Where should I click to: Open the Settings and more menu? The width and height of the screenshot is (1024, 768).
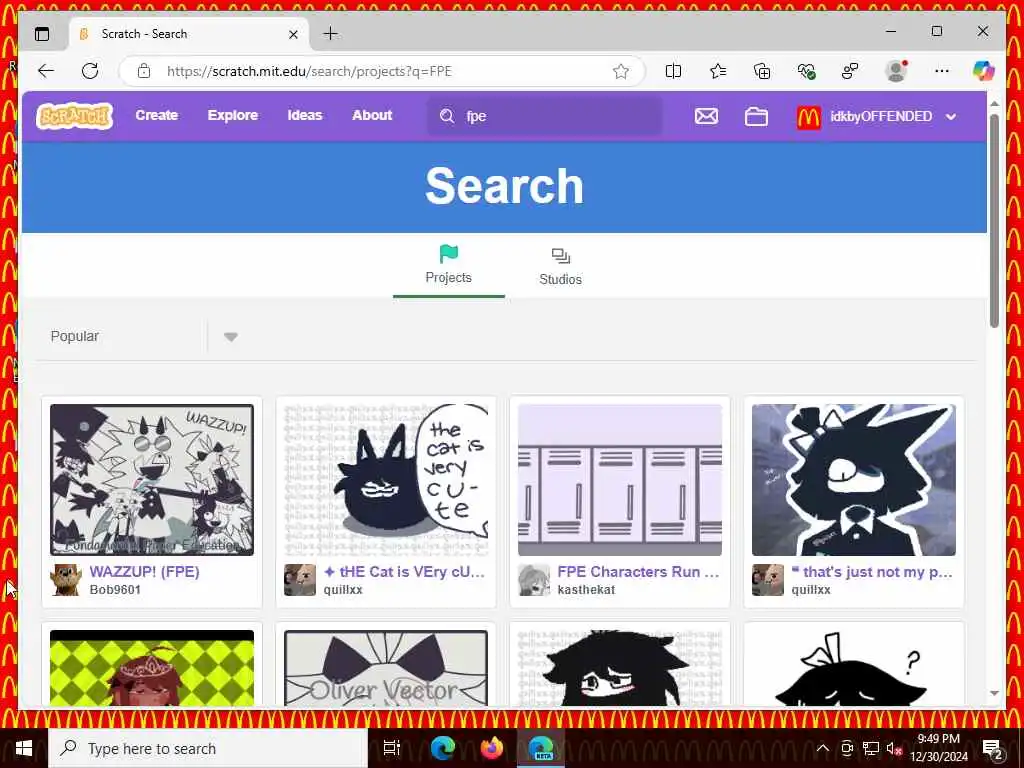point(941,71)
